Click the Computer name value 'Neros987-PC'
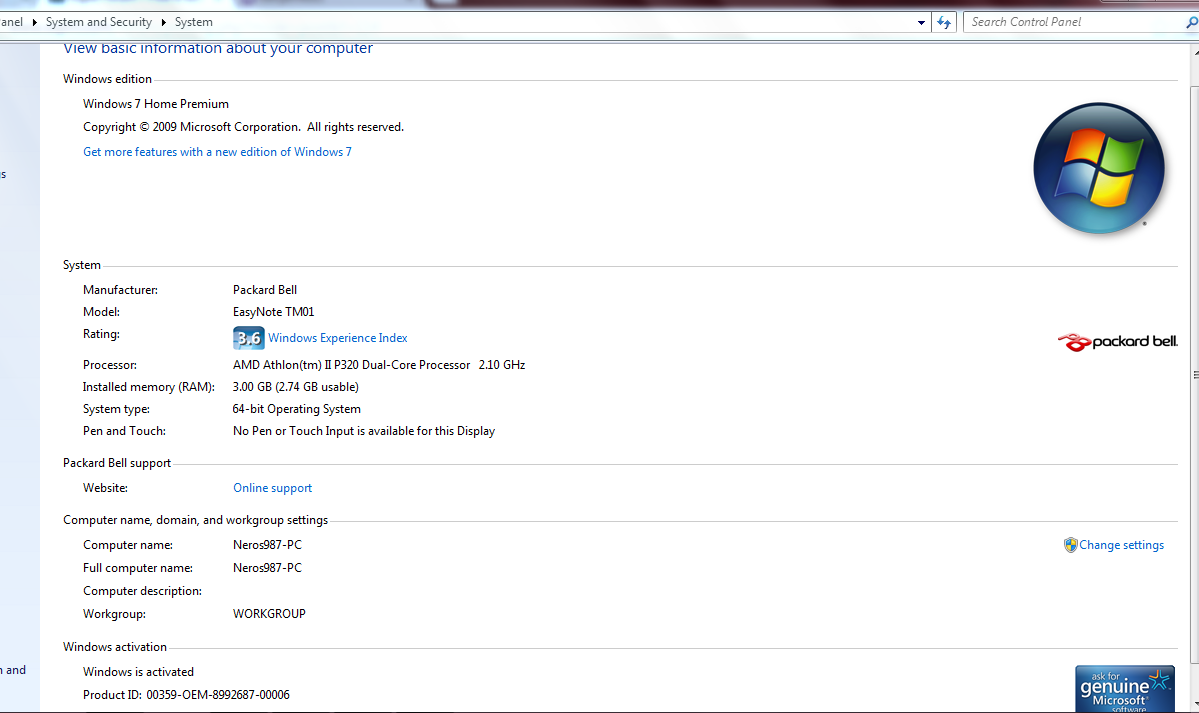The width and height of the screenshot is (1199, 713). (x=268, y=545)
